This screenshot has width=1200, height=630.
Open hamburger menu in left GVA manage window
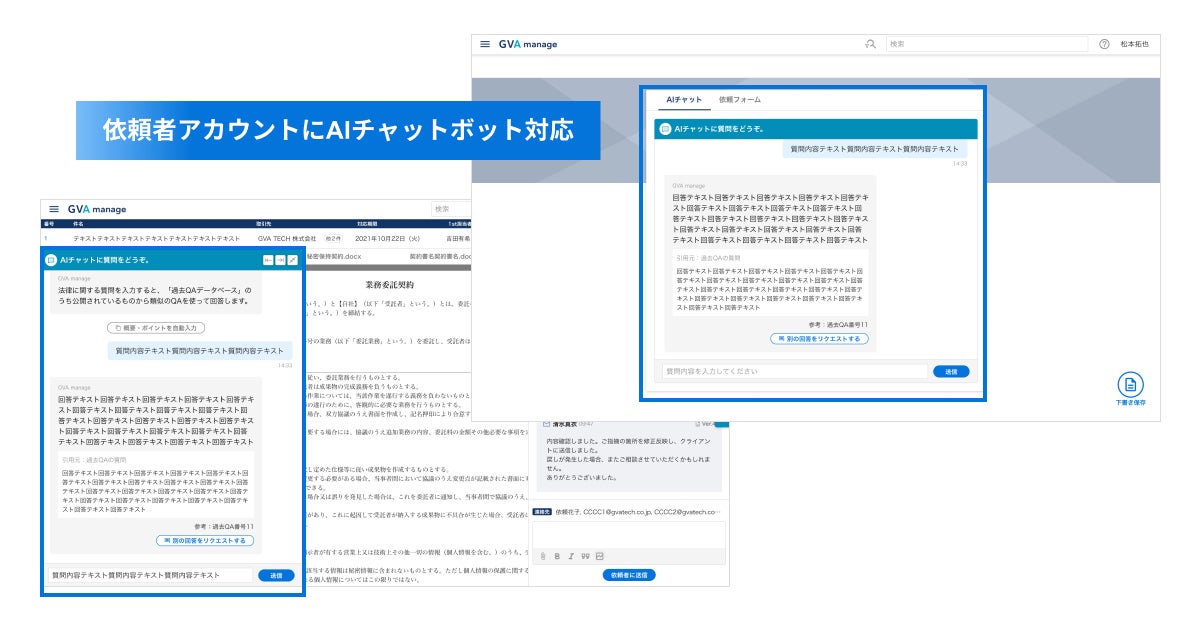click(54, 209)
